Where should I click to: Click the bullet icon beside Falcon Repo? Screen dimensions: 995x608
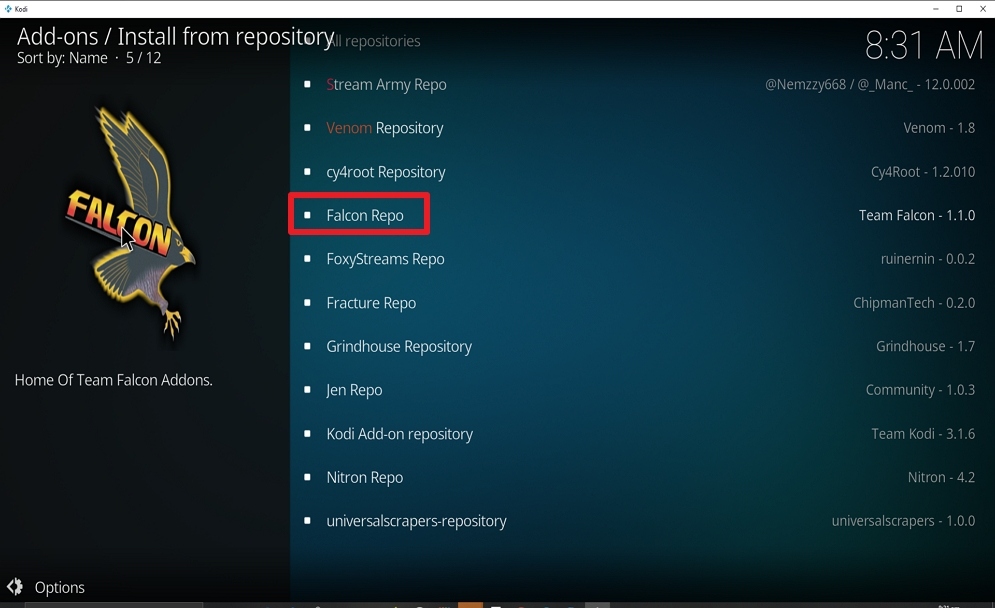point(307,215)
